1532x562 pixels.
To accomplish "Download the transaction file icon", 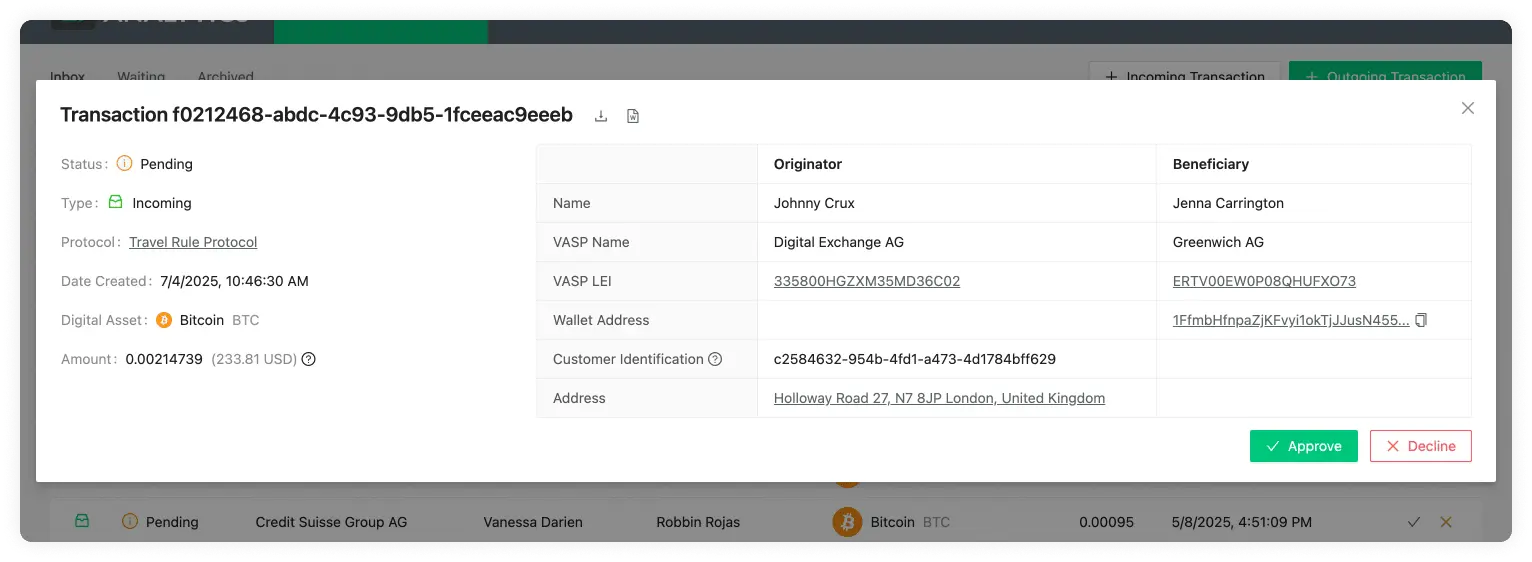I will (601, 116).
